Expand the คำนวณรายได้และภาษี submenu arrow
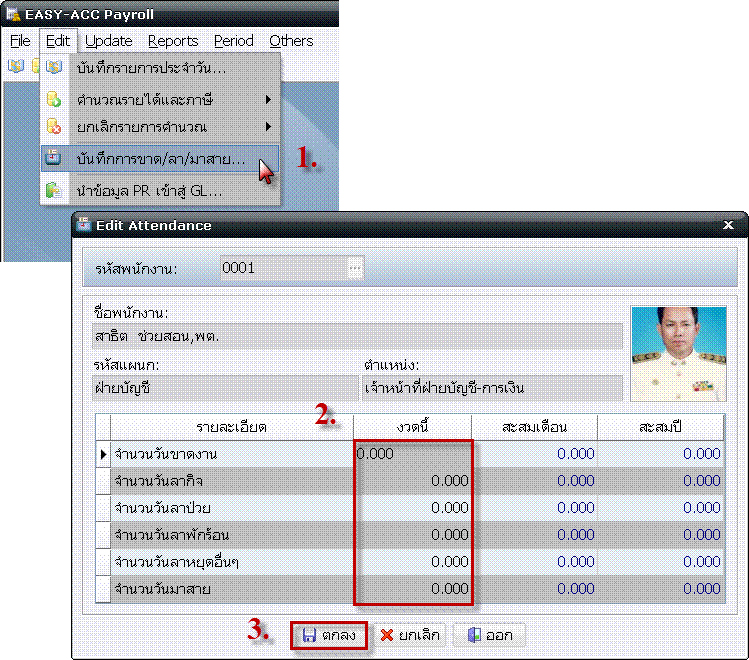Viewport: 749px width, 660px height. (x=268, y=100)
